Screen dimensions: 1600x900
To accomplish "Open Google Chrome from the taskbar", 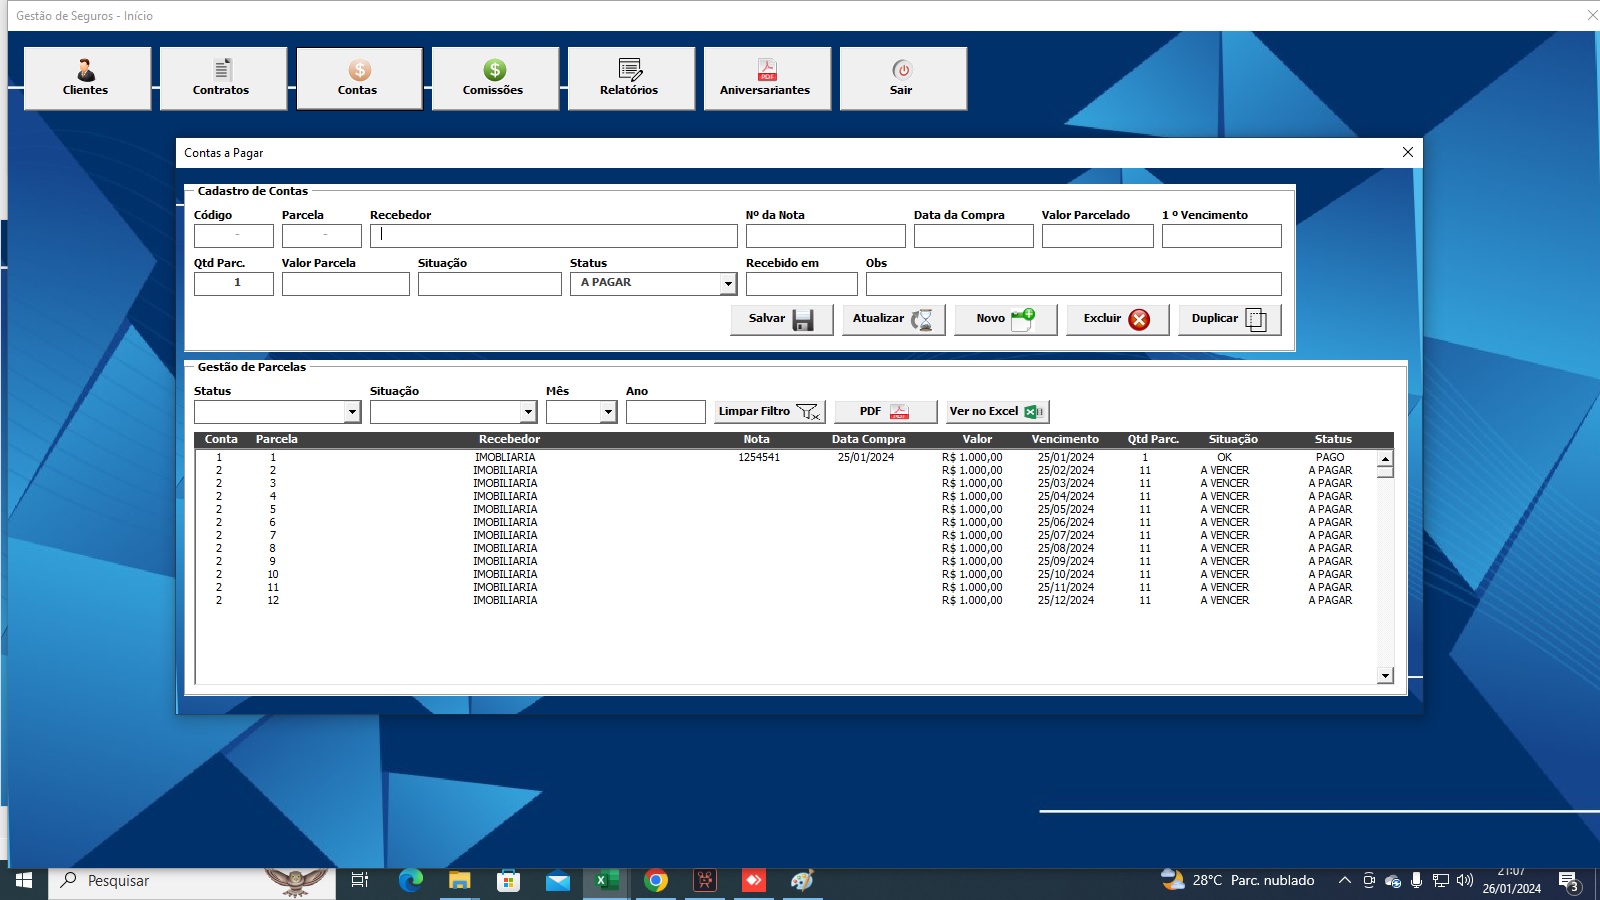I will (x=656, y=880).
